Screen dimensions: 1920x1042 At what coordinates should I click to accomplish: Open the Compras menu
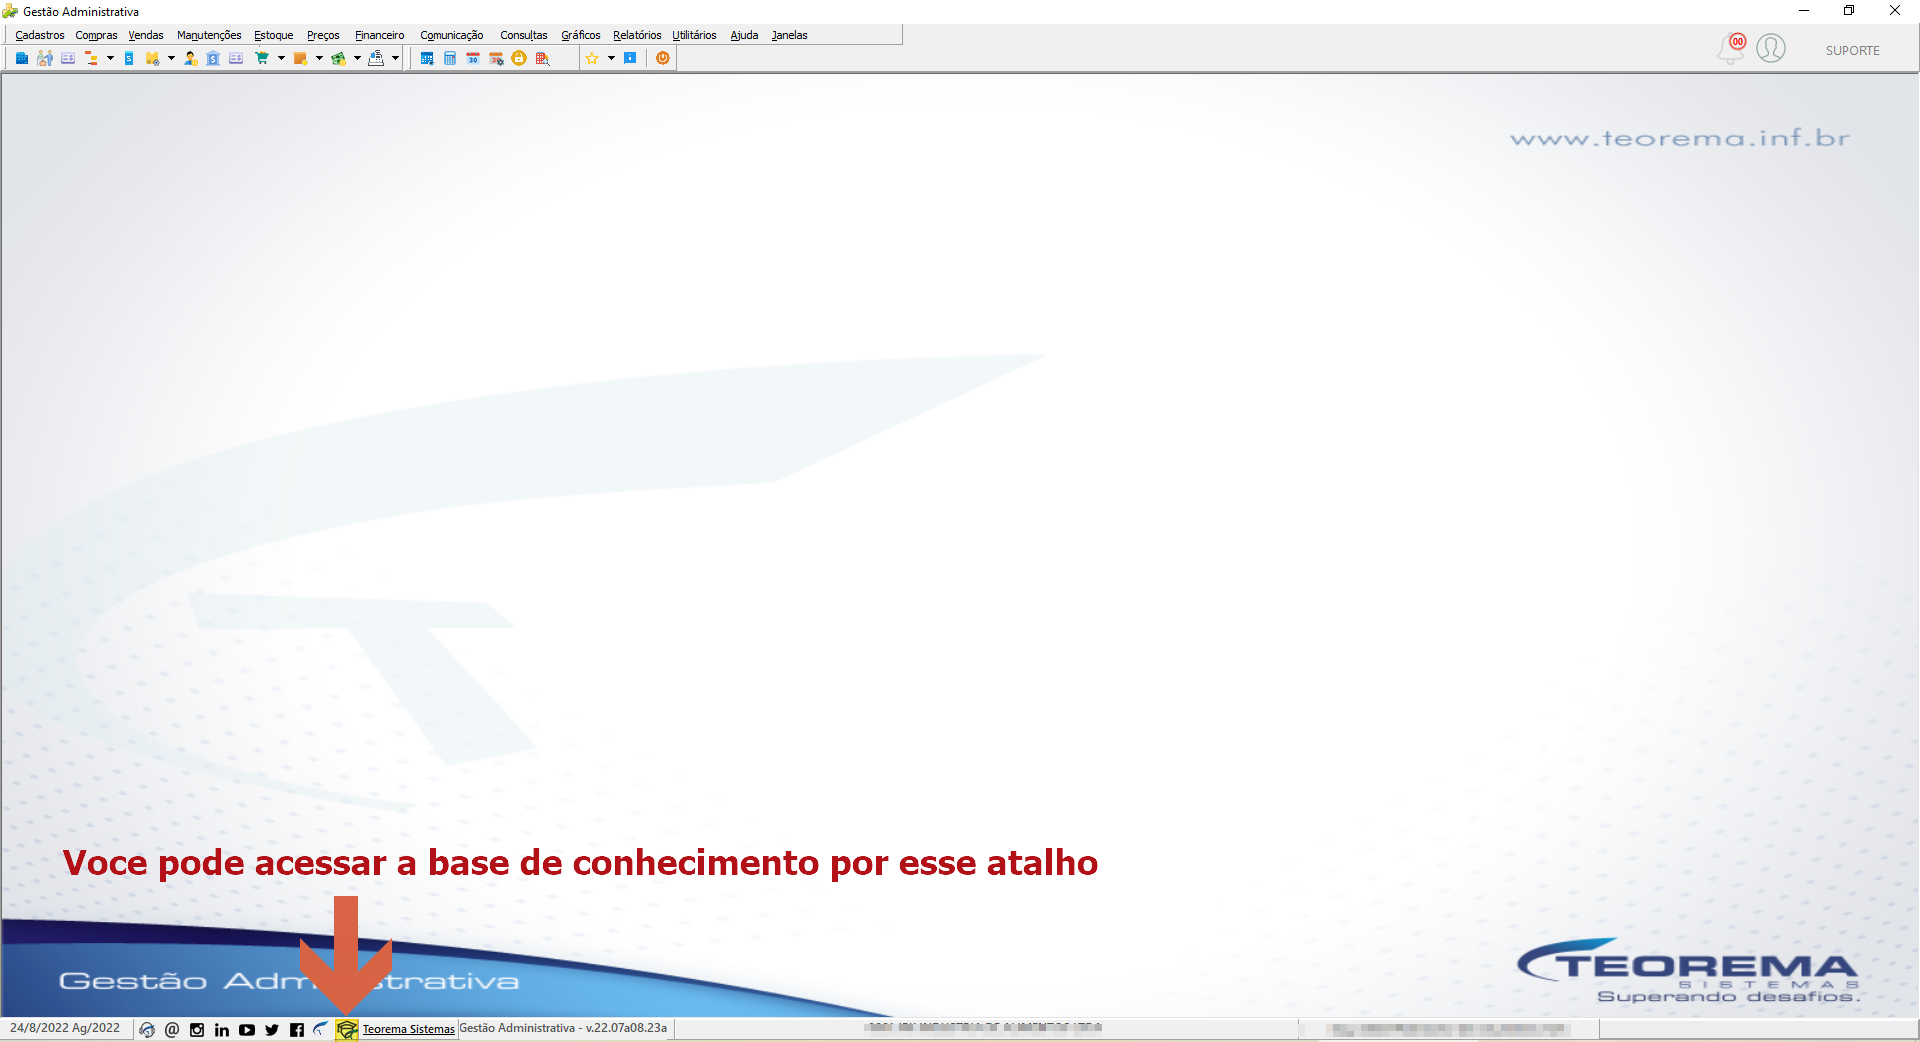pyautogui.click(x=96, y=35)
